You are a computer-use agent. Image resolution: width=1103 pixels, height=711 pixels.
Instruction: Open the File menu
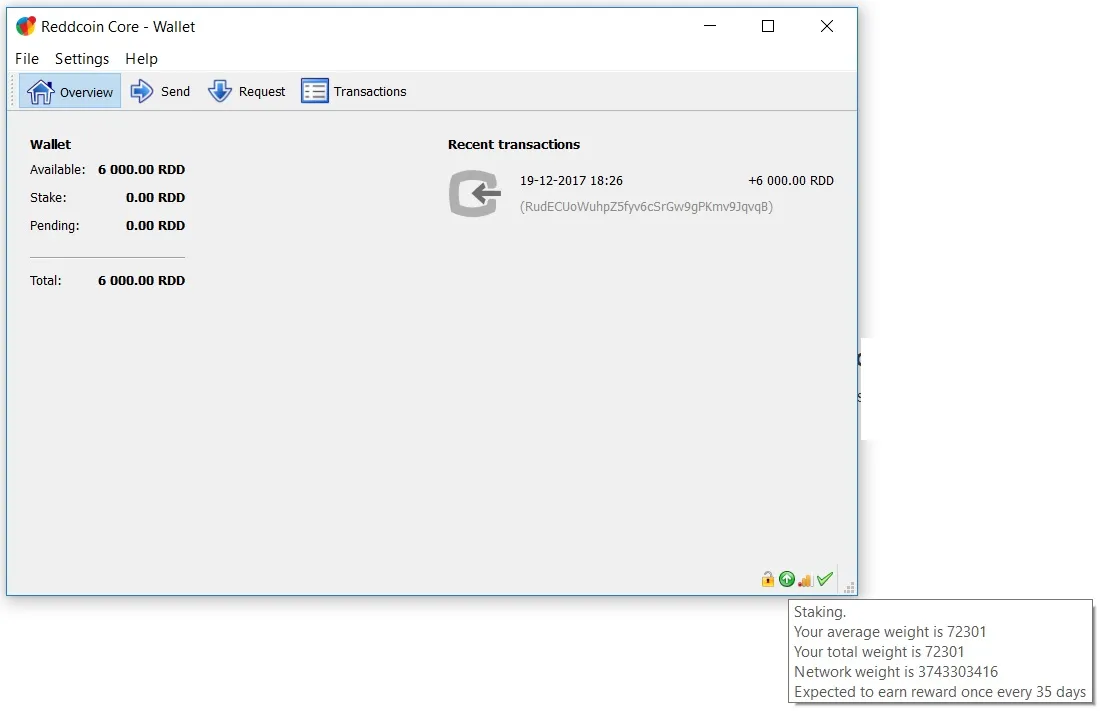click(x=27, y=59)
